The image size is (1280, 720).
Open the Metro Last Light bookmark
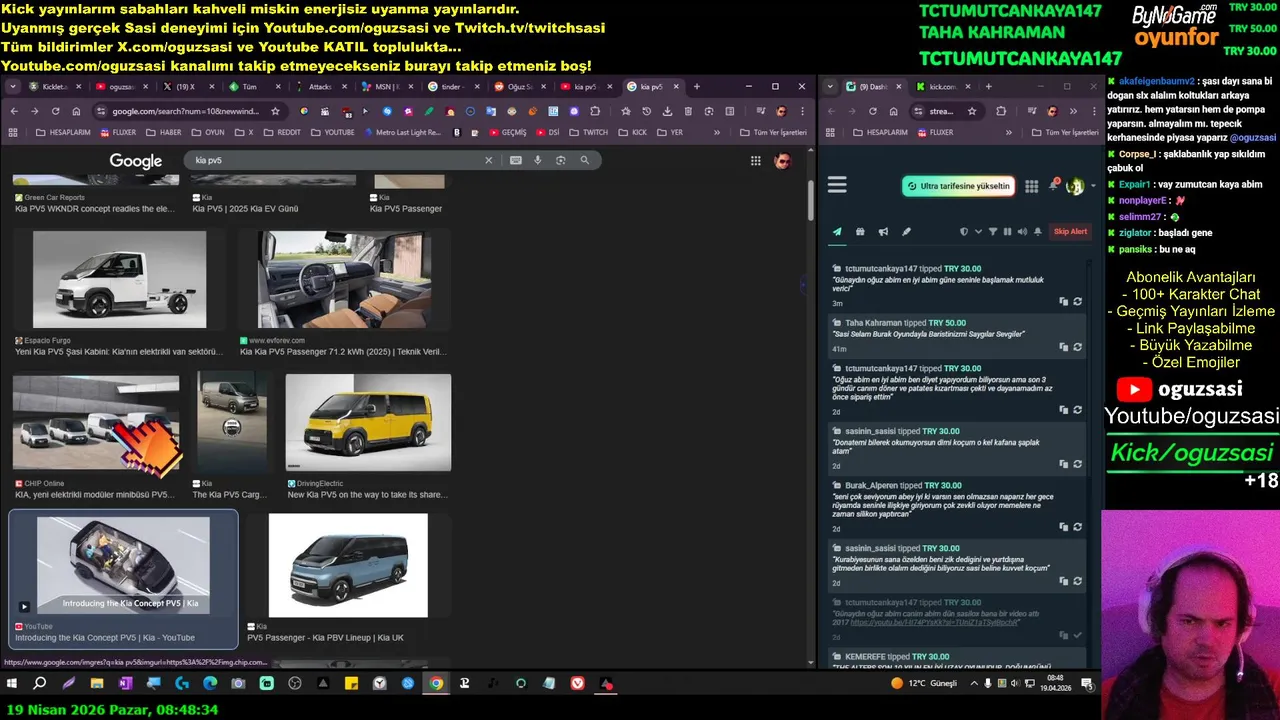tap(402, 132)
